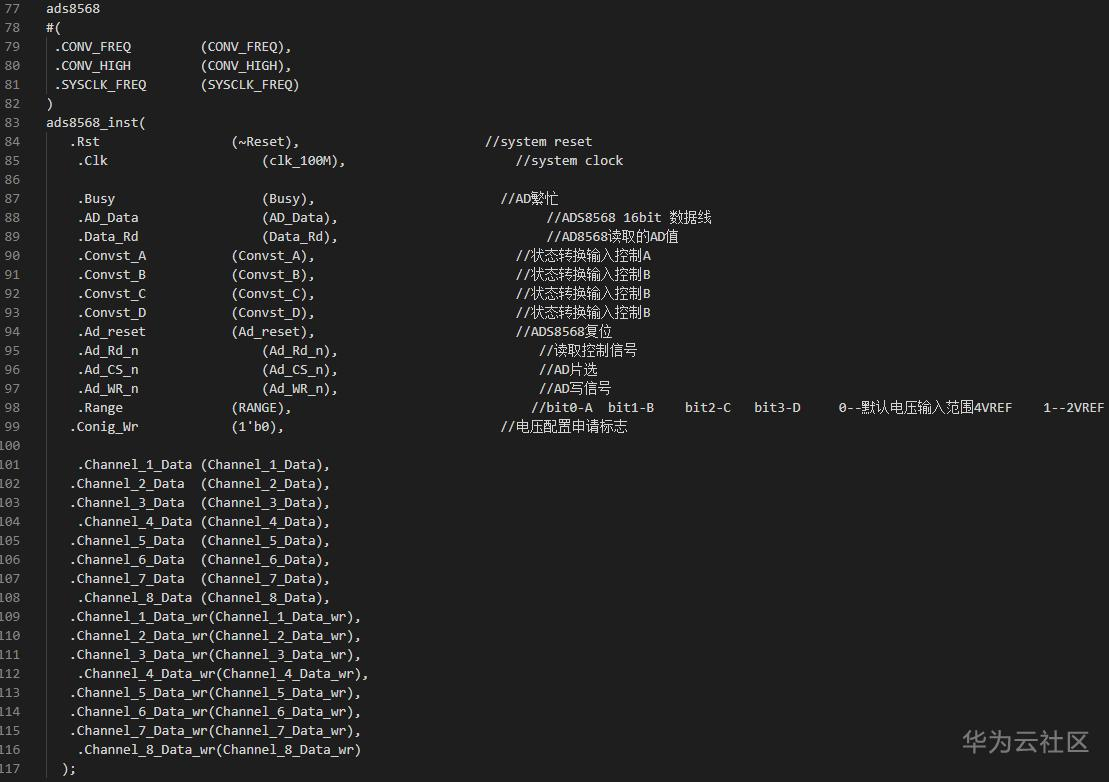The image size is (1109, 782).
Task: Click the (~Reset) signal on line 84
Action: tap(265, 142)
